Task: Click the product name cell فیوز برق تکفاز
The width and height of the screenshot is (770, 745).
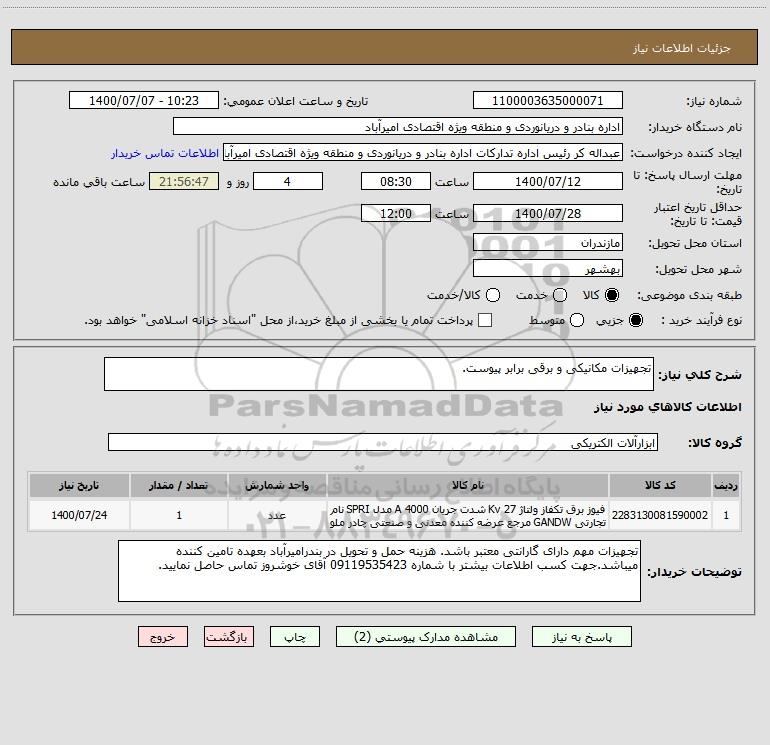Action: tap(468, 515)
